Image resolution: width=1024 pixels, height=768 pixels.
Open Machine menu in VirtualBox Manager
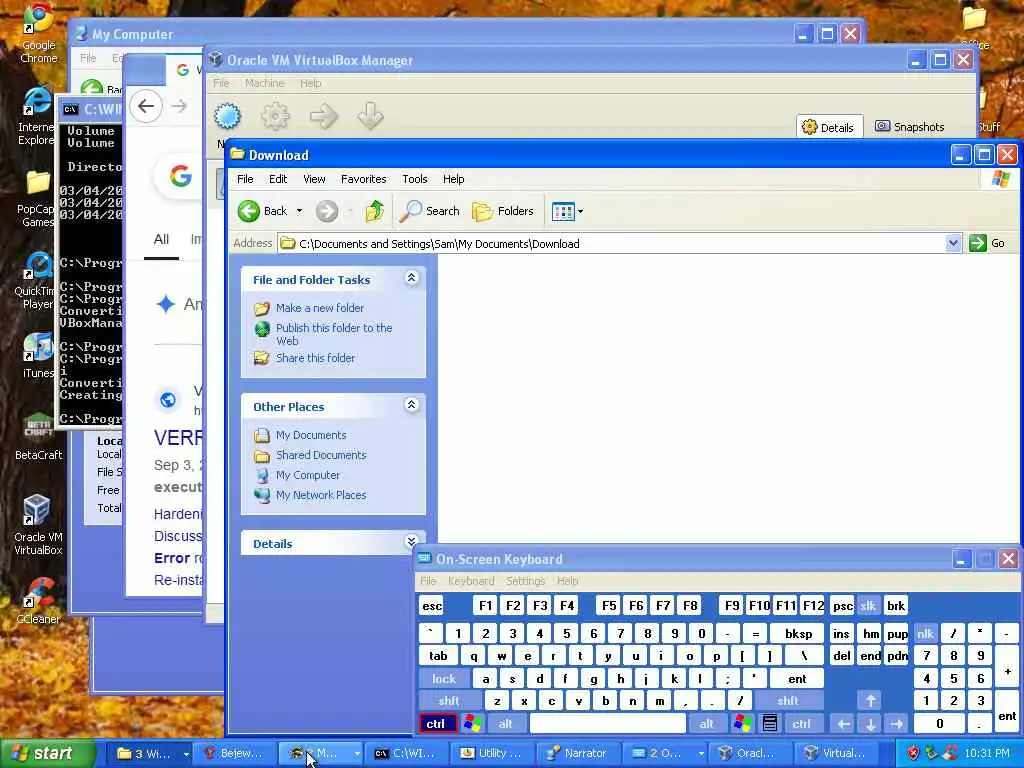coord(264,83)
